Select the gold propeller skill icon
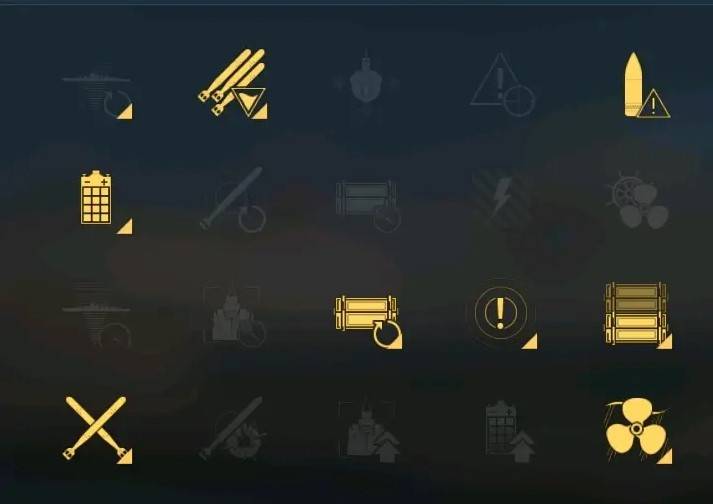The width and height of the screenshot is (713, 504). (x=638, y=431)
